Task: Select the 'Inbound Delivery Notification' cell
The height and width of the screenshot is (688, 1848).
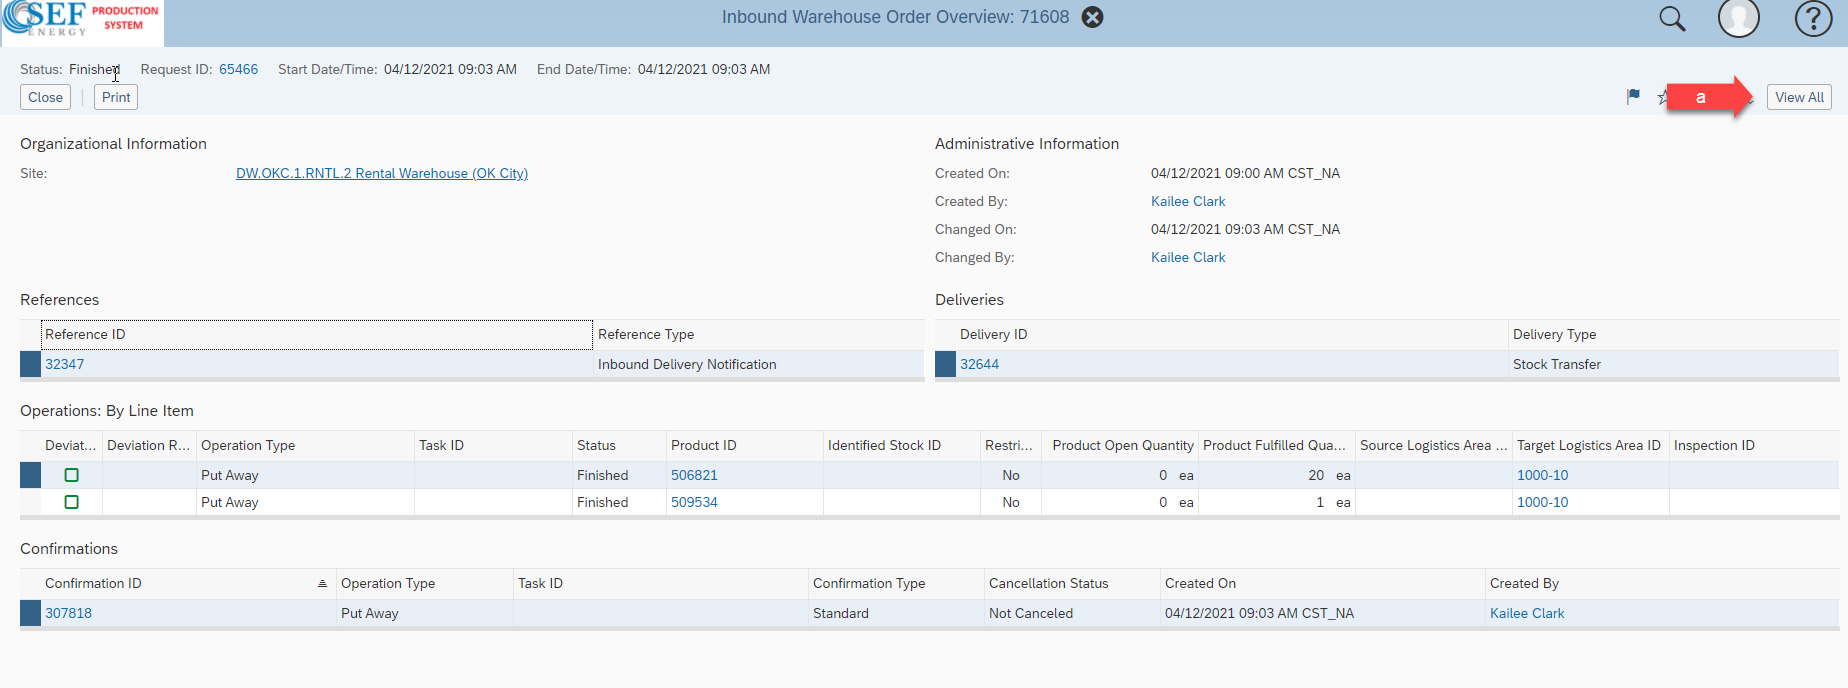Action: point(759,364)
